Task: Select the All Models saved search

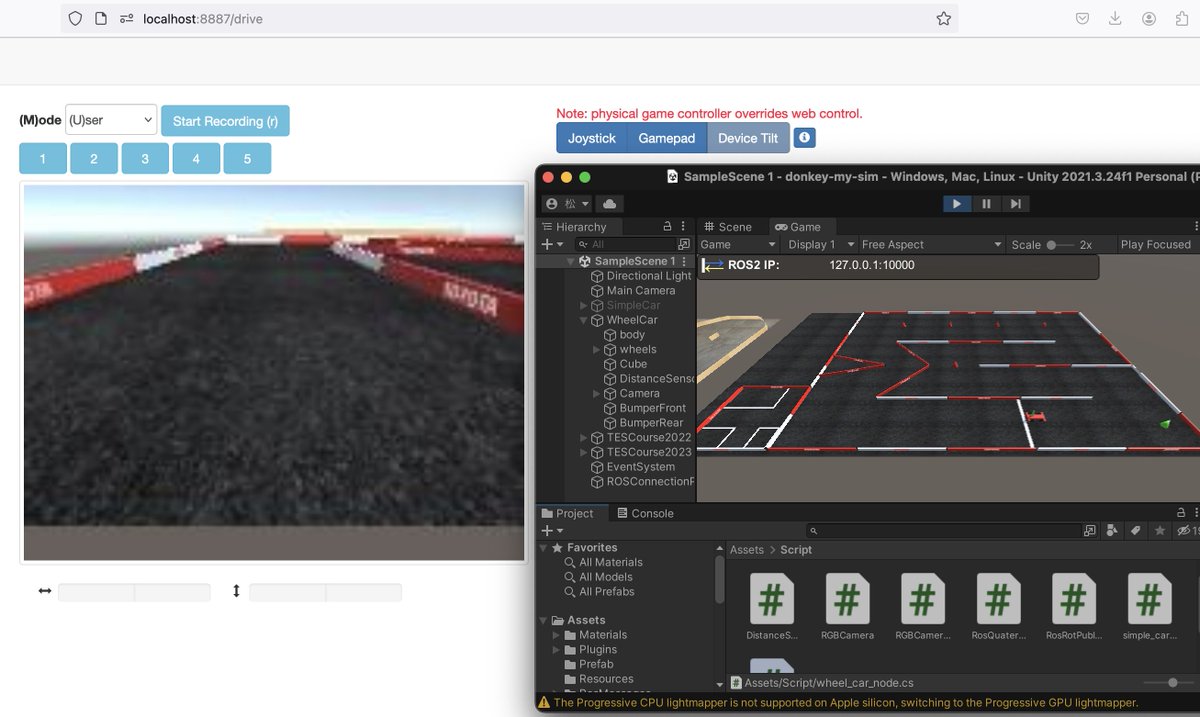Action: point(598,577)
